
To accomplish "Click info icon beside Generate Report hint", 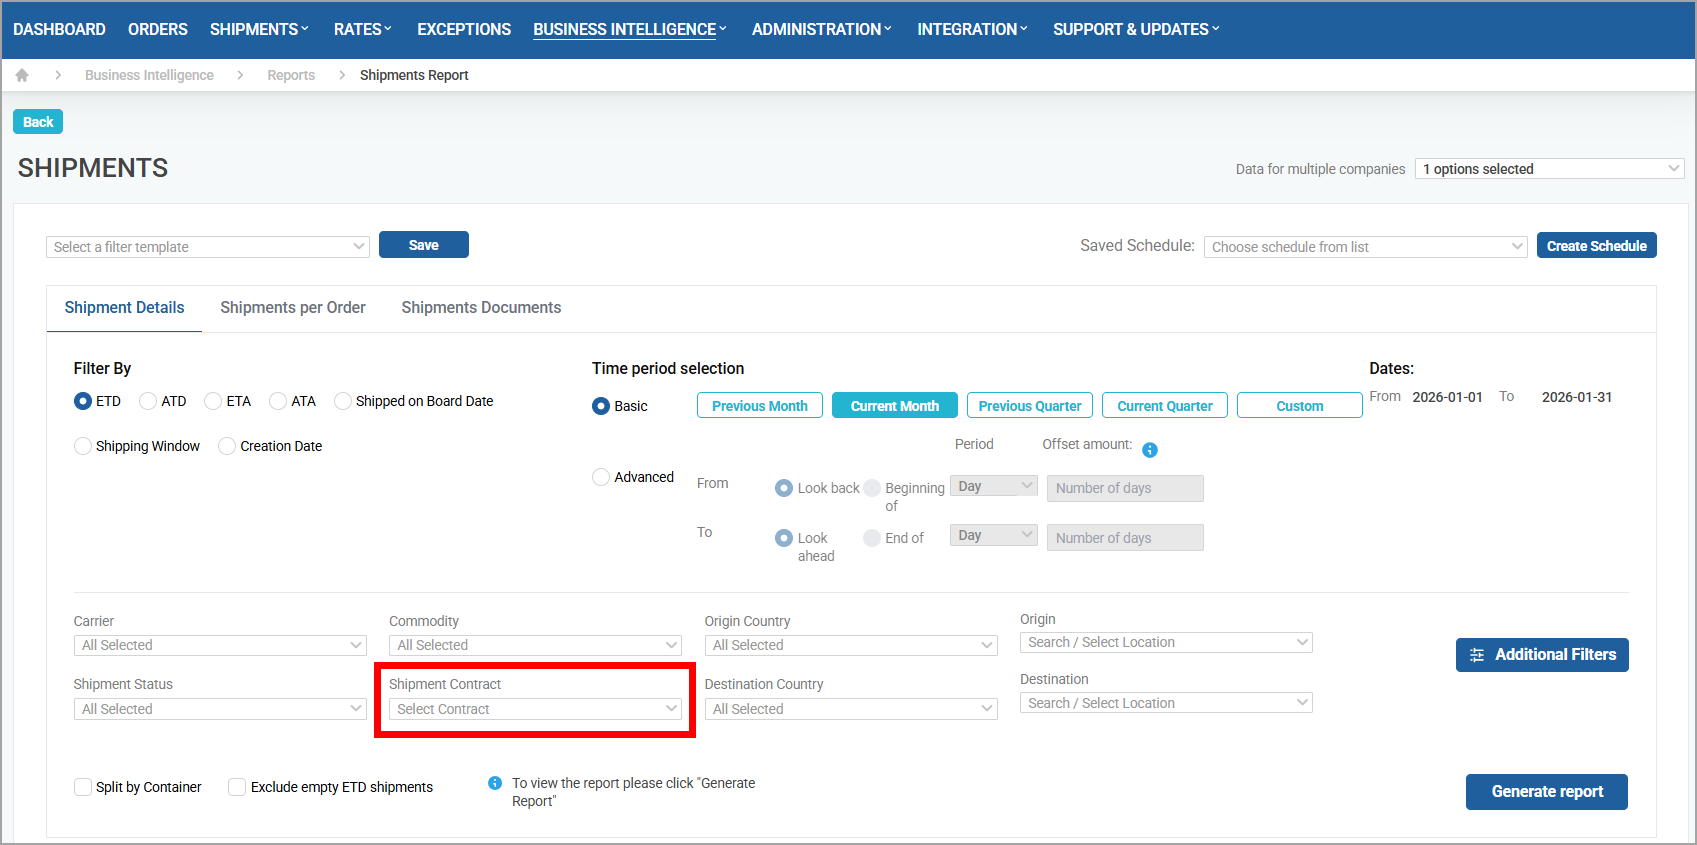I will click(x=495, y=783).
